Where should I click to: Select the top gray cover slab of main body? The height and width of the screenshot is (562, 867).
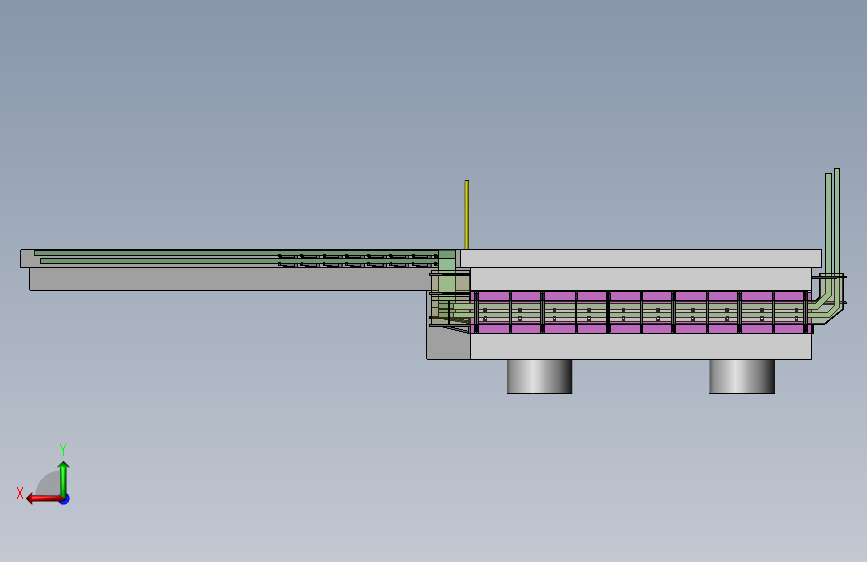pos(641,258)
